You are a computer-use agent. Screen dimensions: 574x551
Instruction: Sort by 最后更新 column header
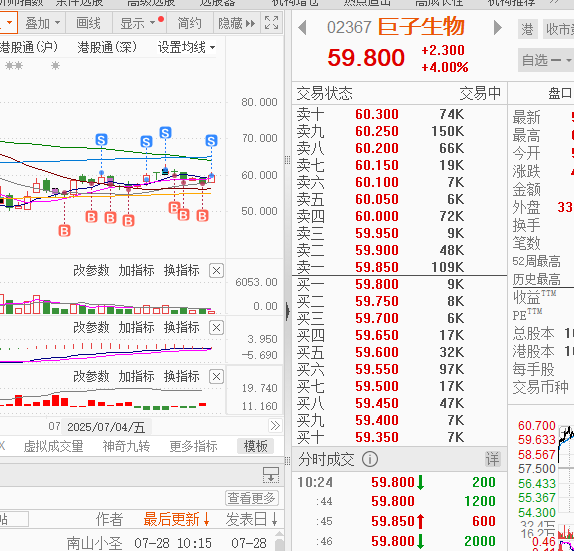tap(176, 519)
